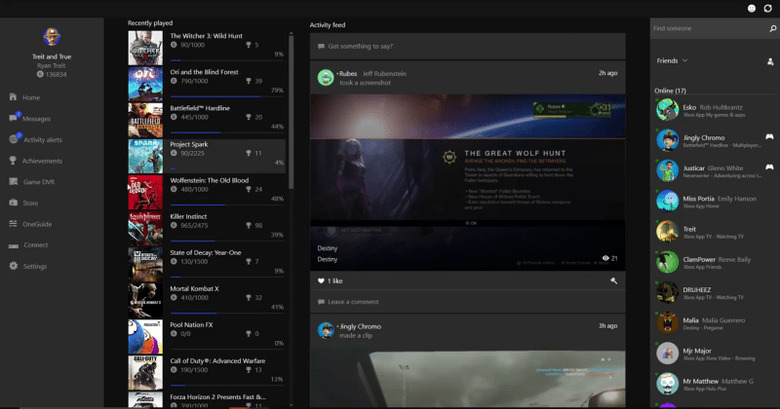Open Killer Instinct game entry

click(x=206, y=228)
